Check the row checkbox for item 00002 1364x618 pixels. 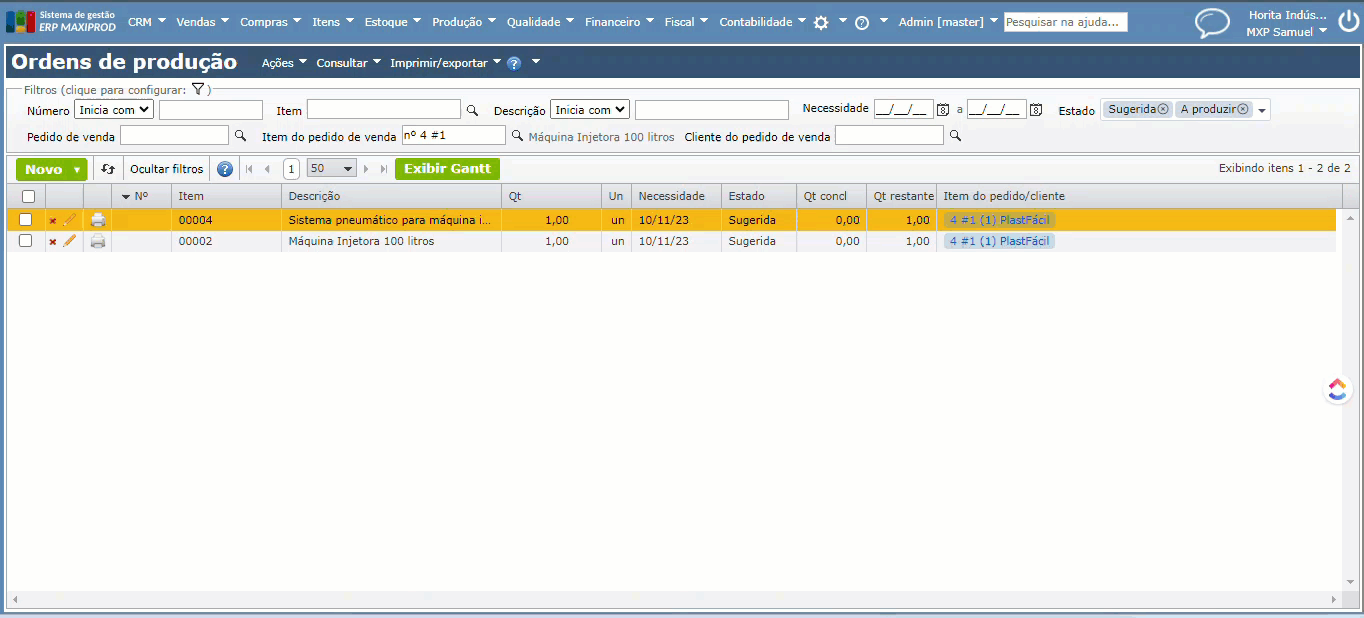[26, 241]
